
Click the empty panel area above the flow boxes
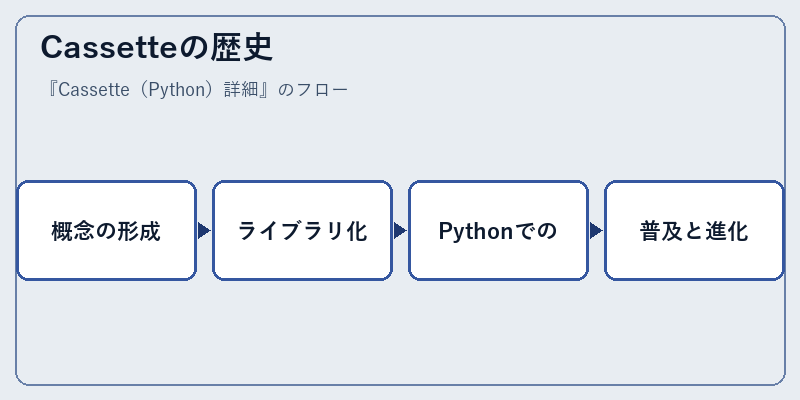[400, 140]
